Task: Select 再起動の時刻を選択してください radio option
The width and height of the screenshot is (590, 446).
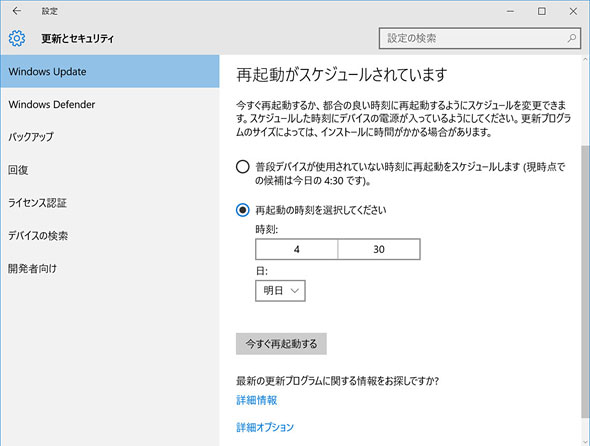Action: (x=243, y=210)
